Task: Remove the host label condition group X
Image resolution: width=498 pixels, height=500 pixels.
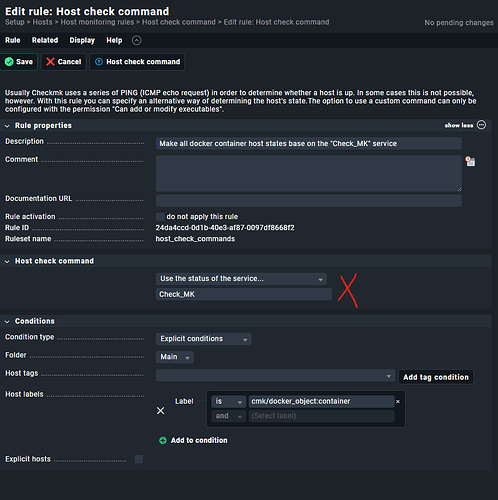Action: tap(160, 411)
